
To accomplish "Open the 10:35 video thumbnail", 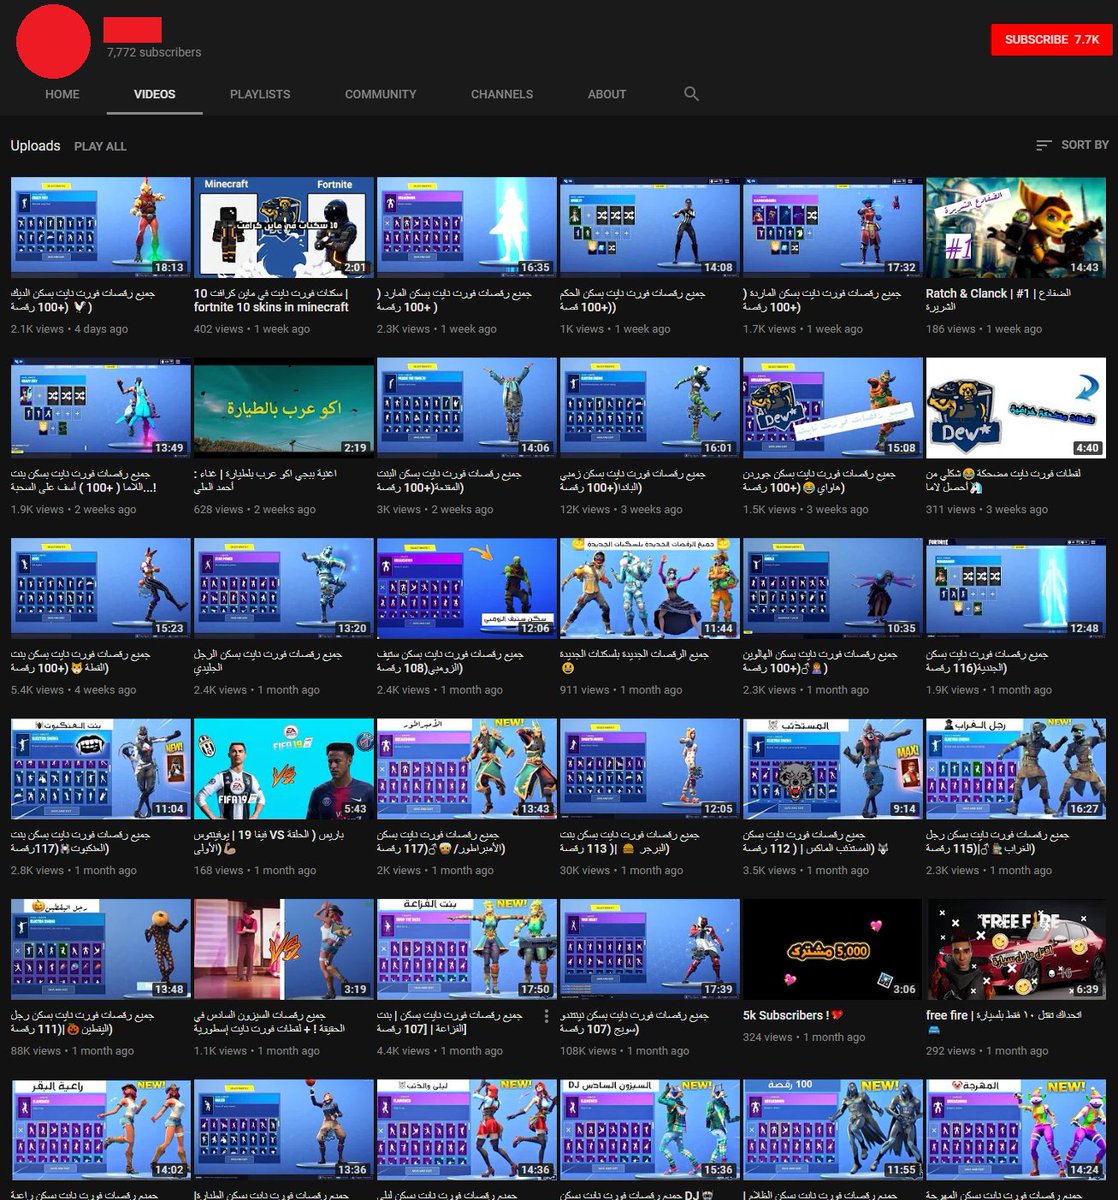I will click(833, 589).
